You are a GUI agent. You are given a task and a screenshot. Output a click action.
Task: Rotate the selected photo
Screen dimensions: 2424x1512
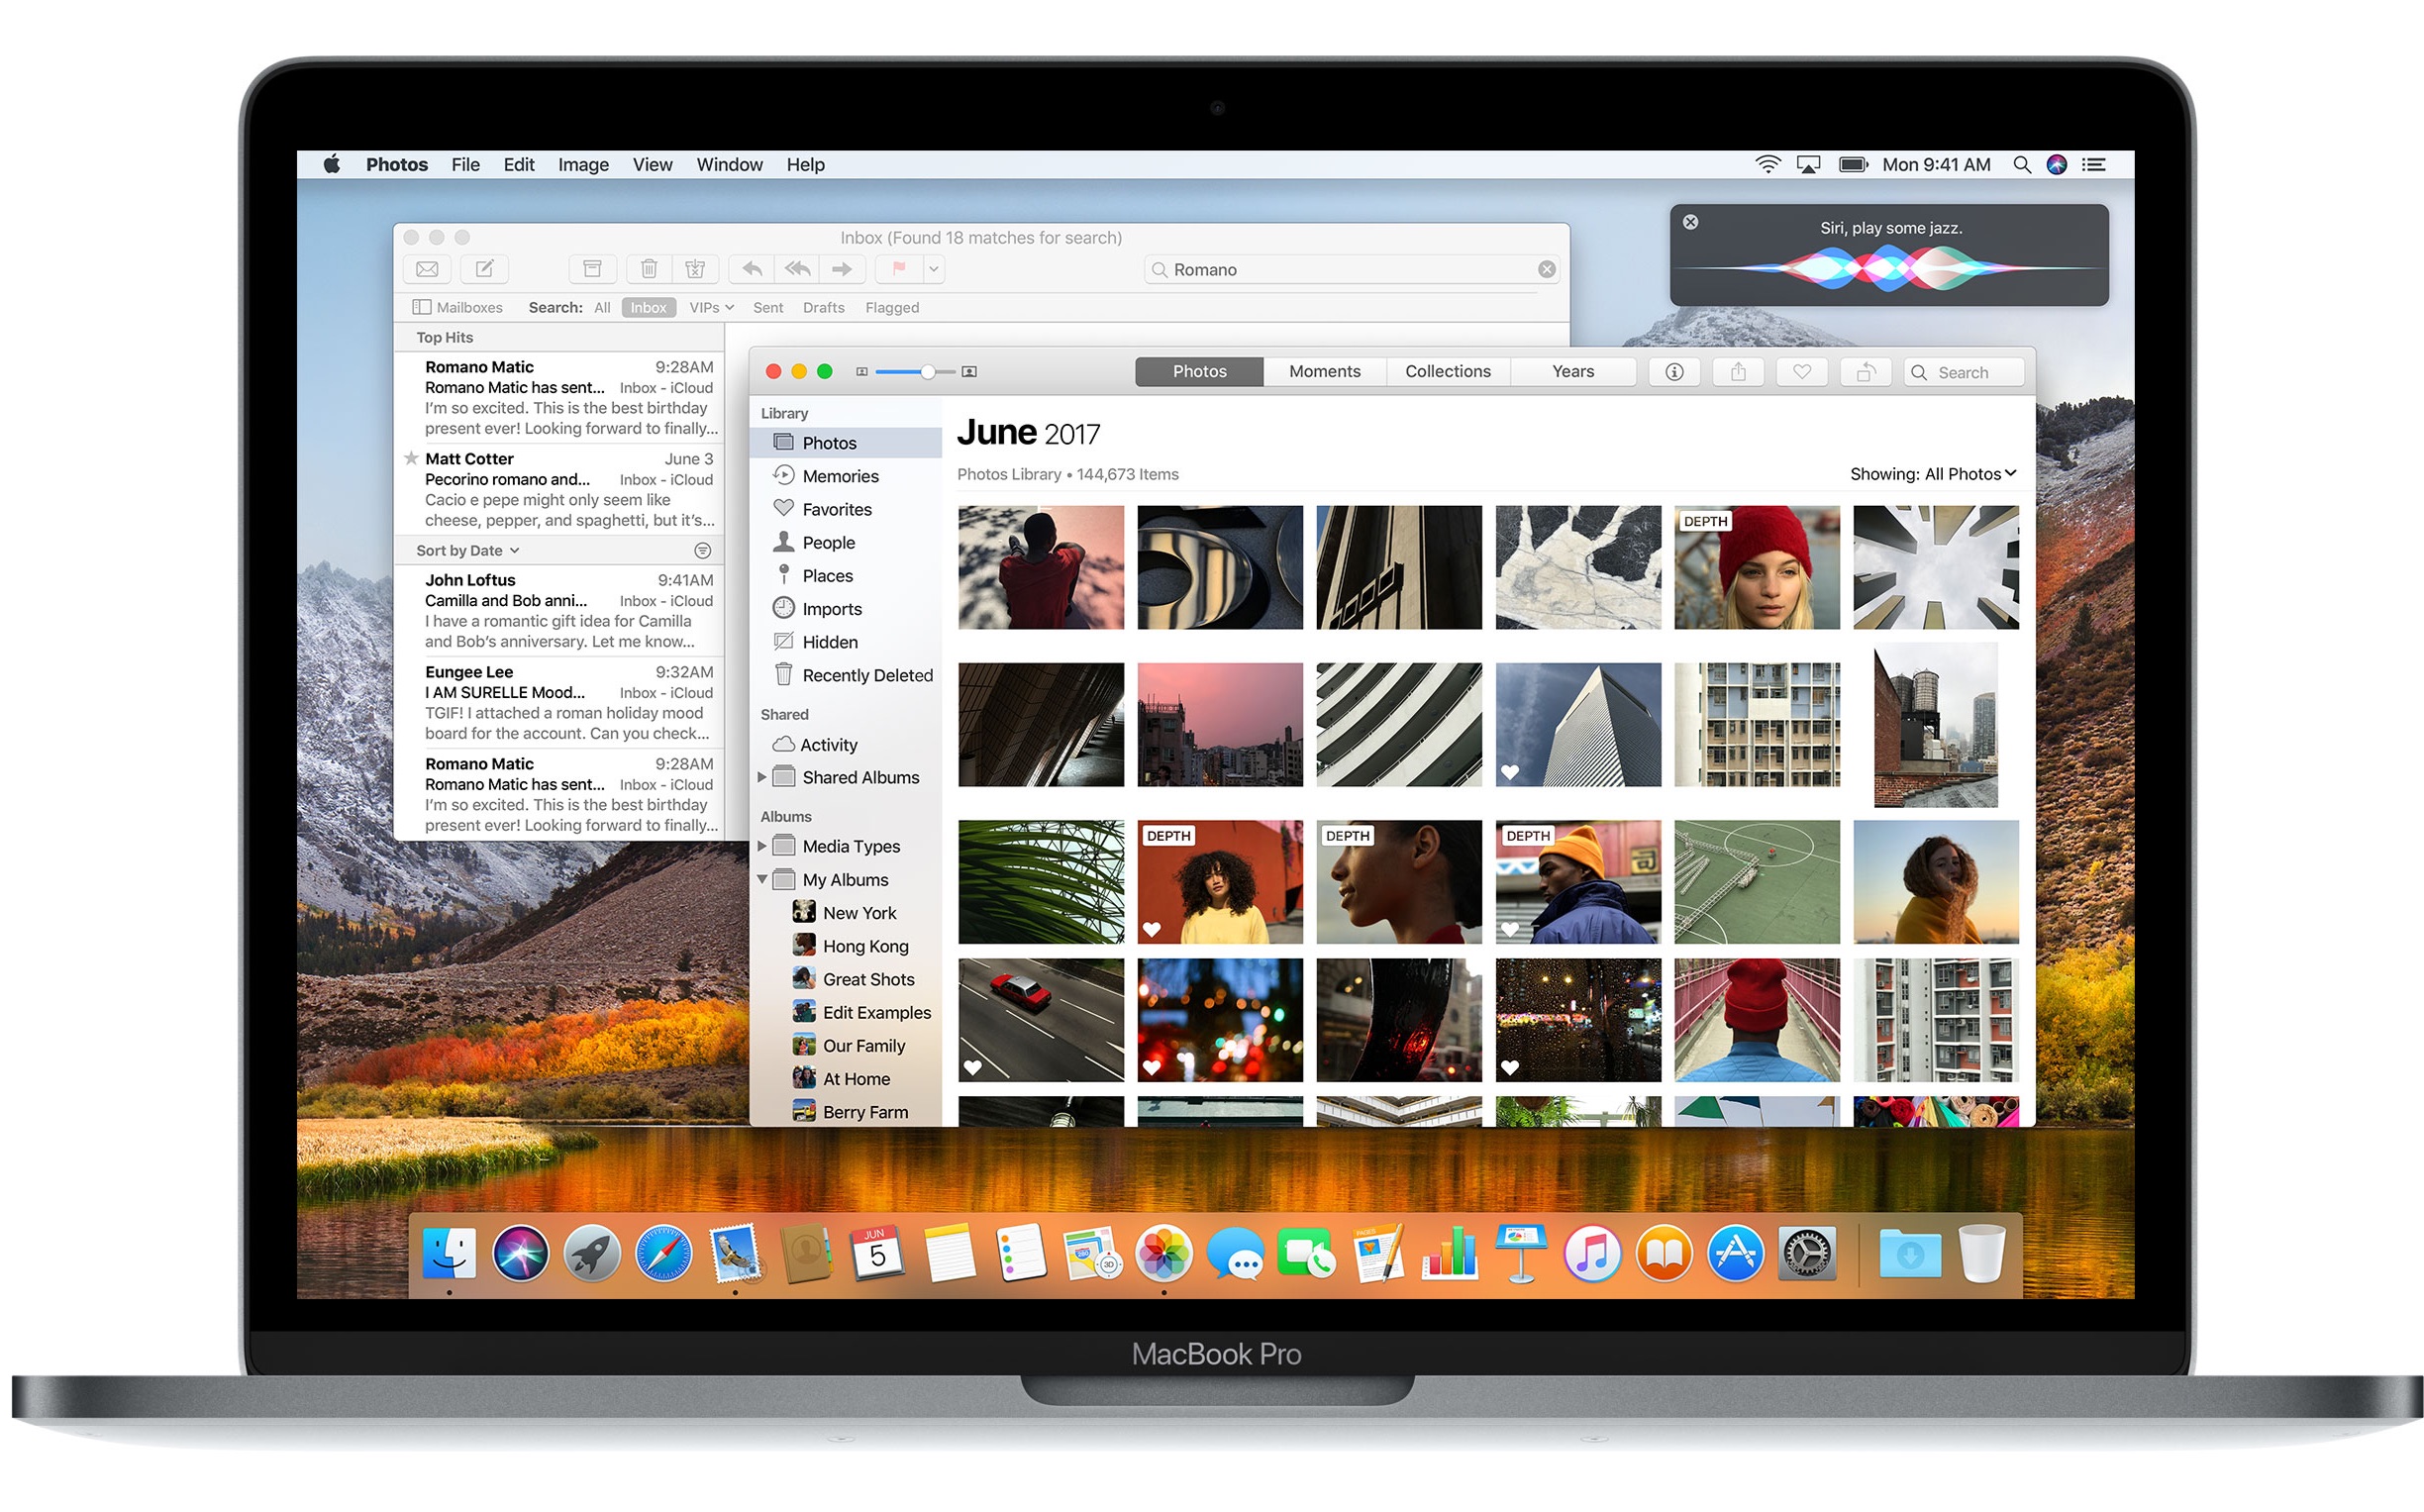click(x=1865, y=371)
